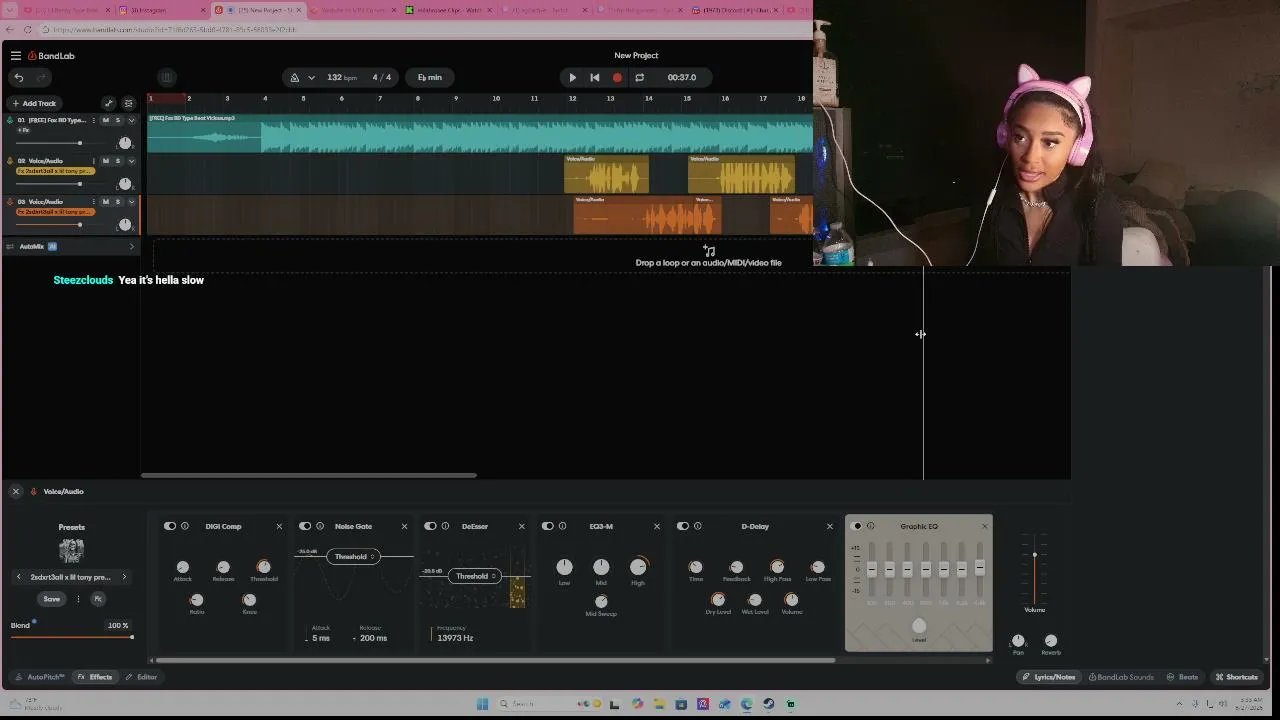Image resolution: width=1280 pixels, height=720 pixels.
Task: Solo track 01 beat track
Action: 118,120
